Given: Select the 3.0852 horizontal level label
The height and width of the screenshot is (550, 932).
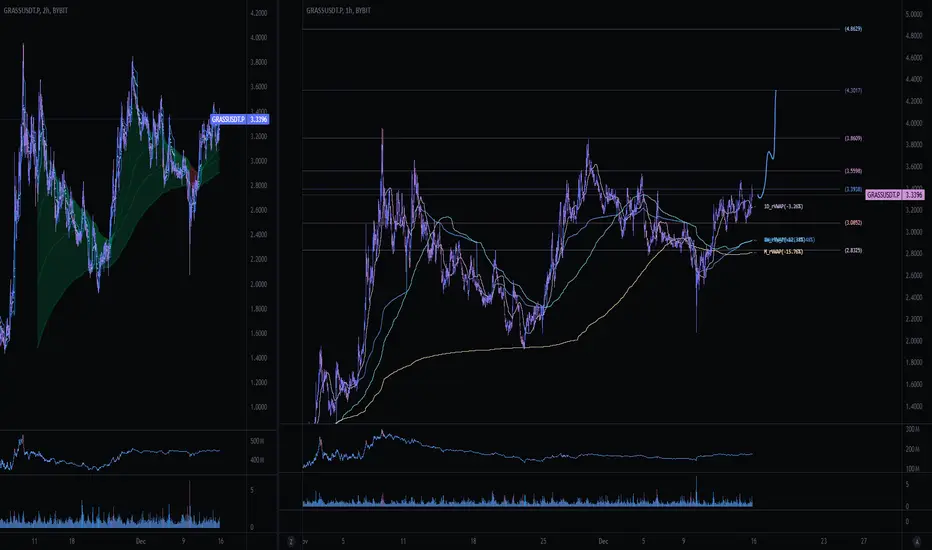Looking at the screenshot, I should click(853, 222).
